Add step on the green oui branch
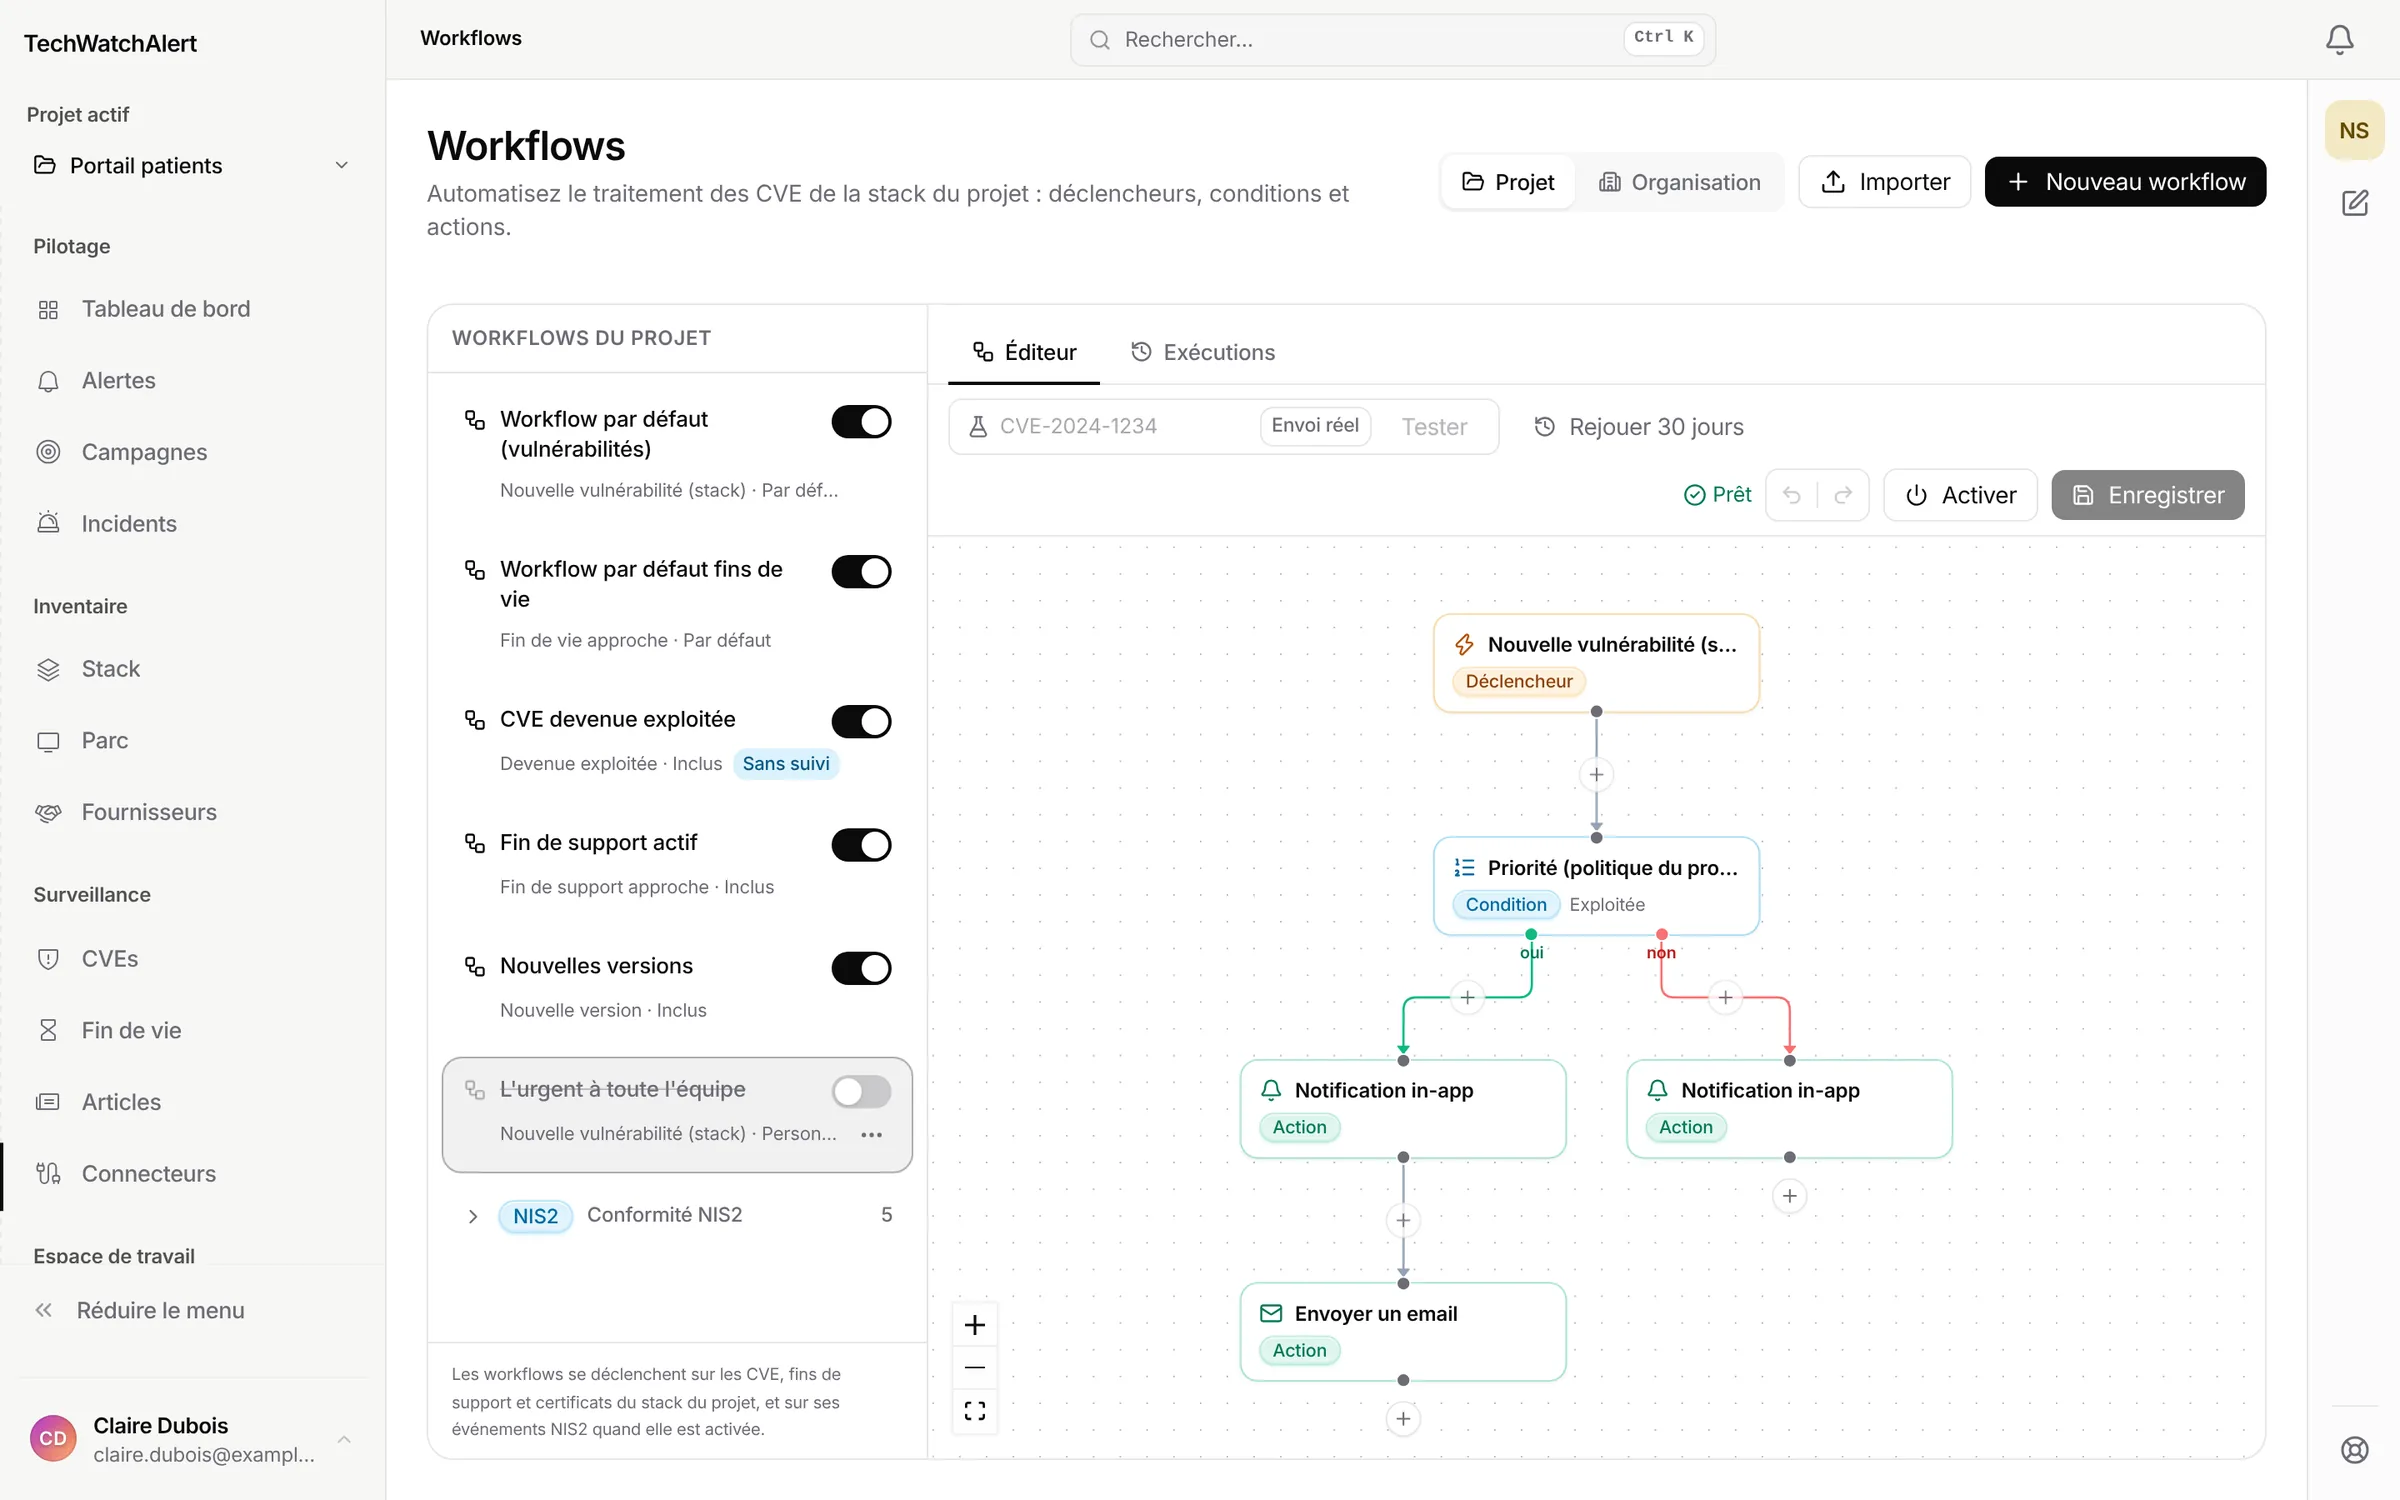Screen dimensions: 2400x1500 (x=1467, y=997)
